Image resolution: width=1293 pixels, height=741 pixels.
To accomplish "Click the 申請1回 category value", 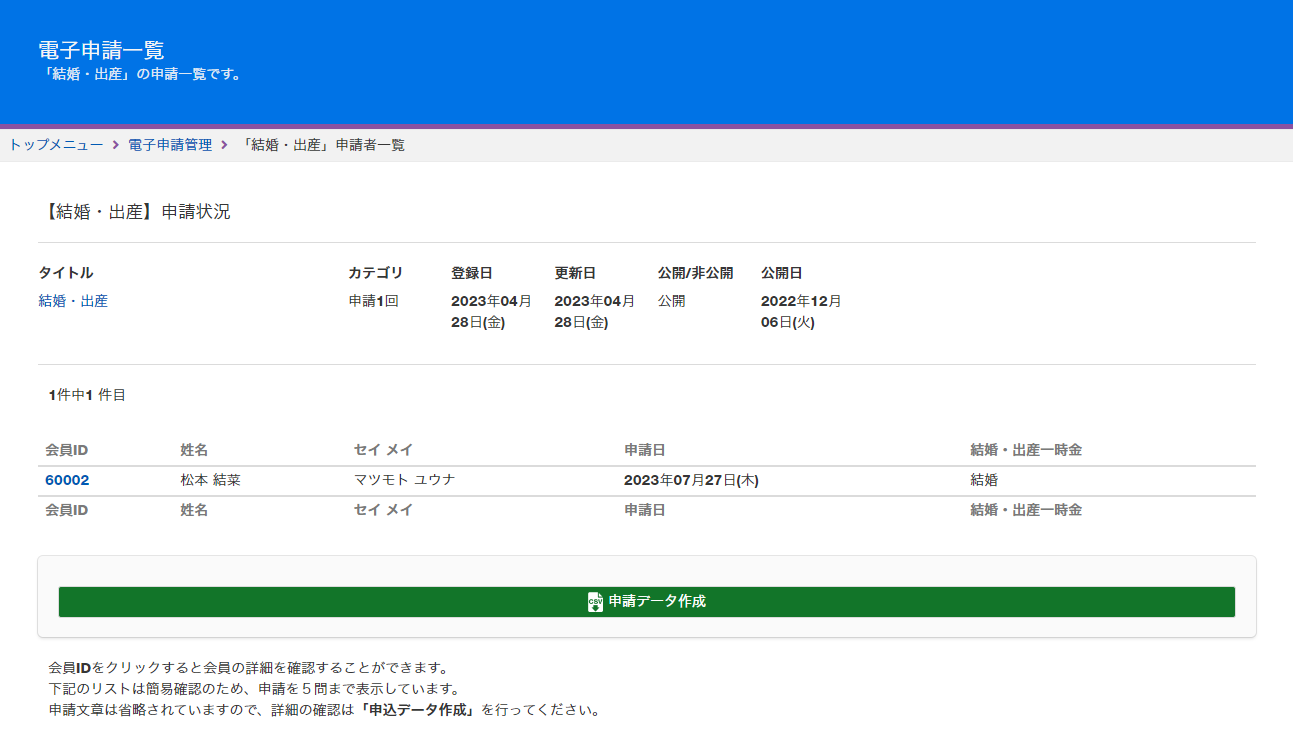I will point(373,301).
